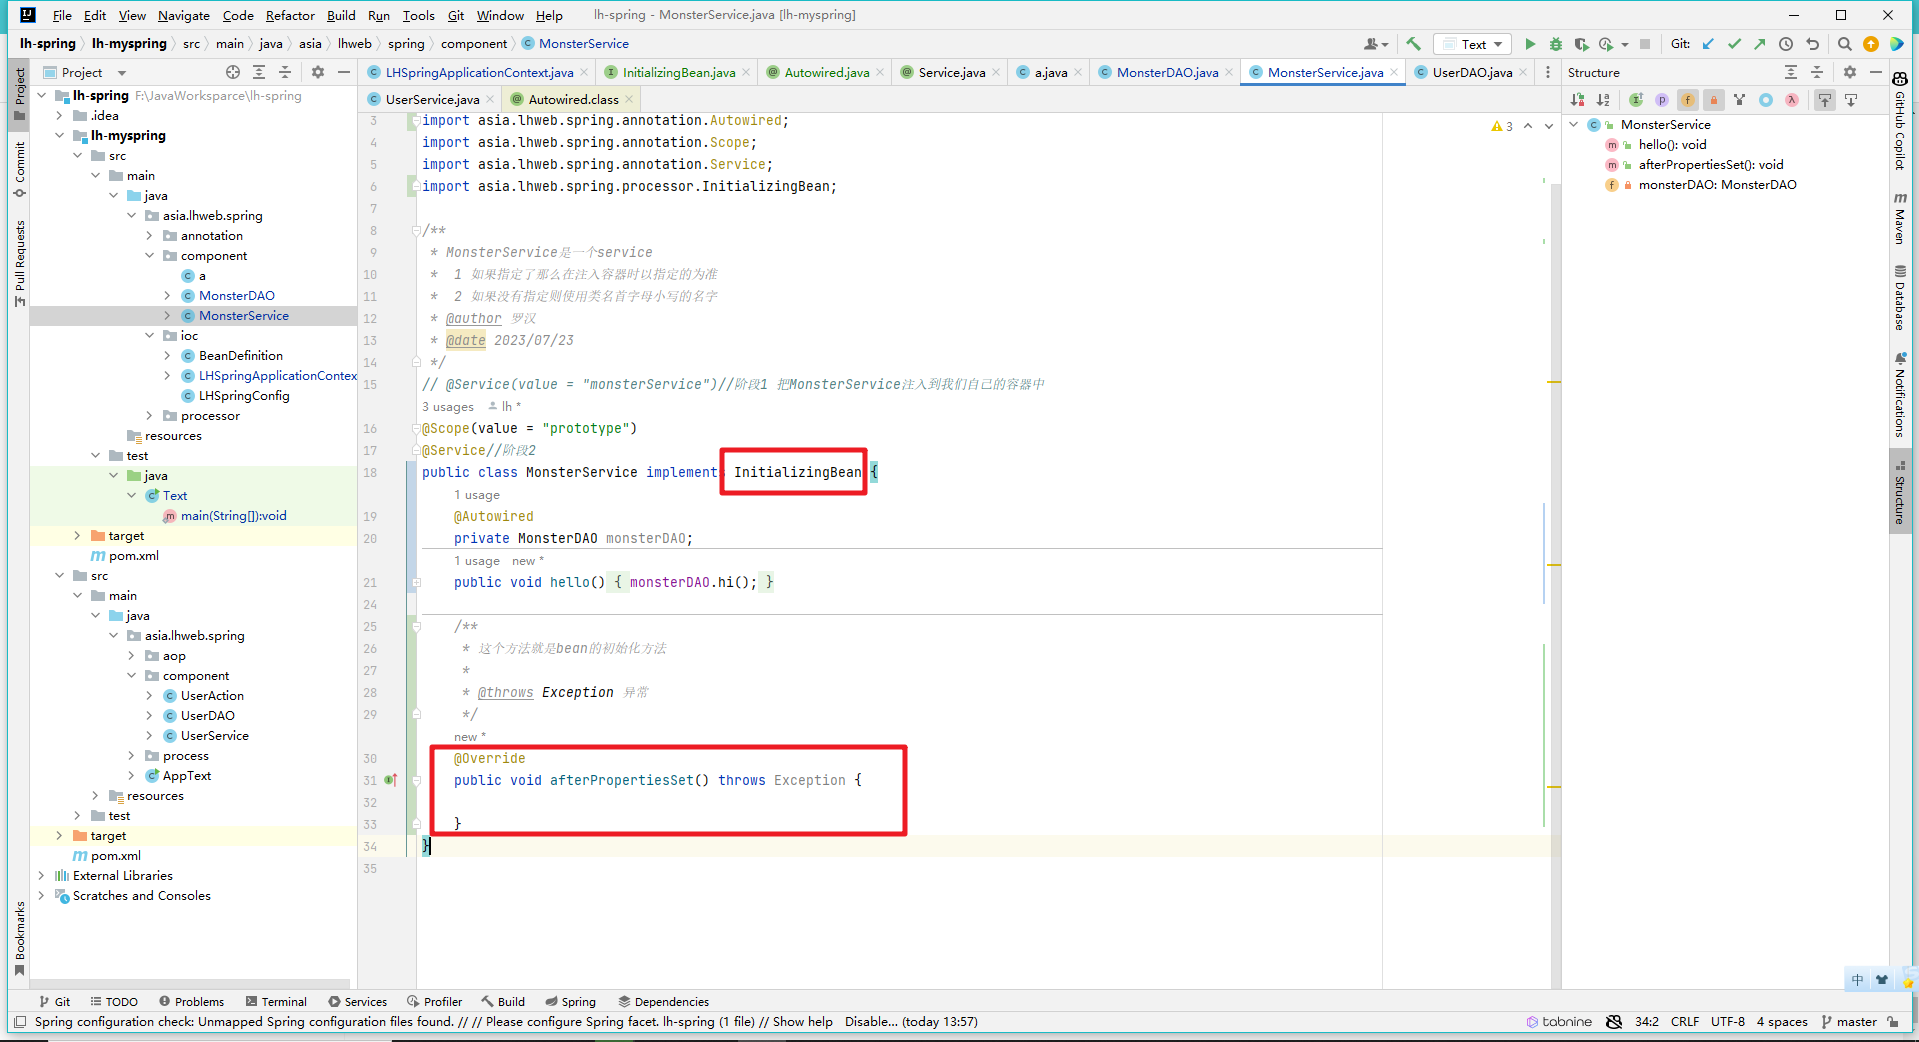Open Search Everywhere magnifier icon

click(1845, 44)
